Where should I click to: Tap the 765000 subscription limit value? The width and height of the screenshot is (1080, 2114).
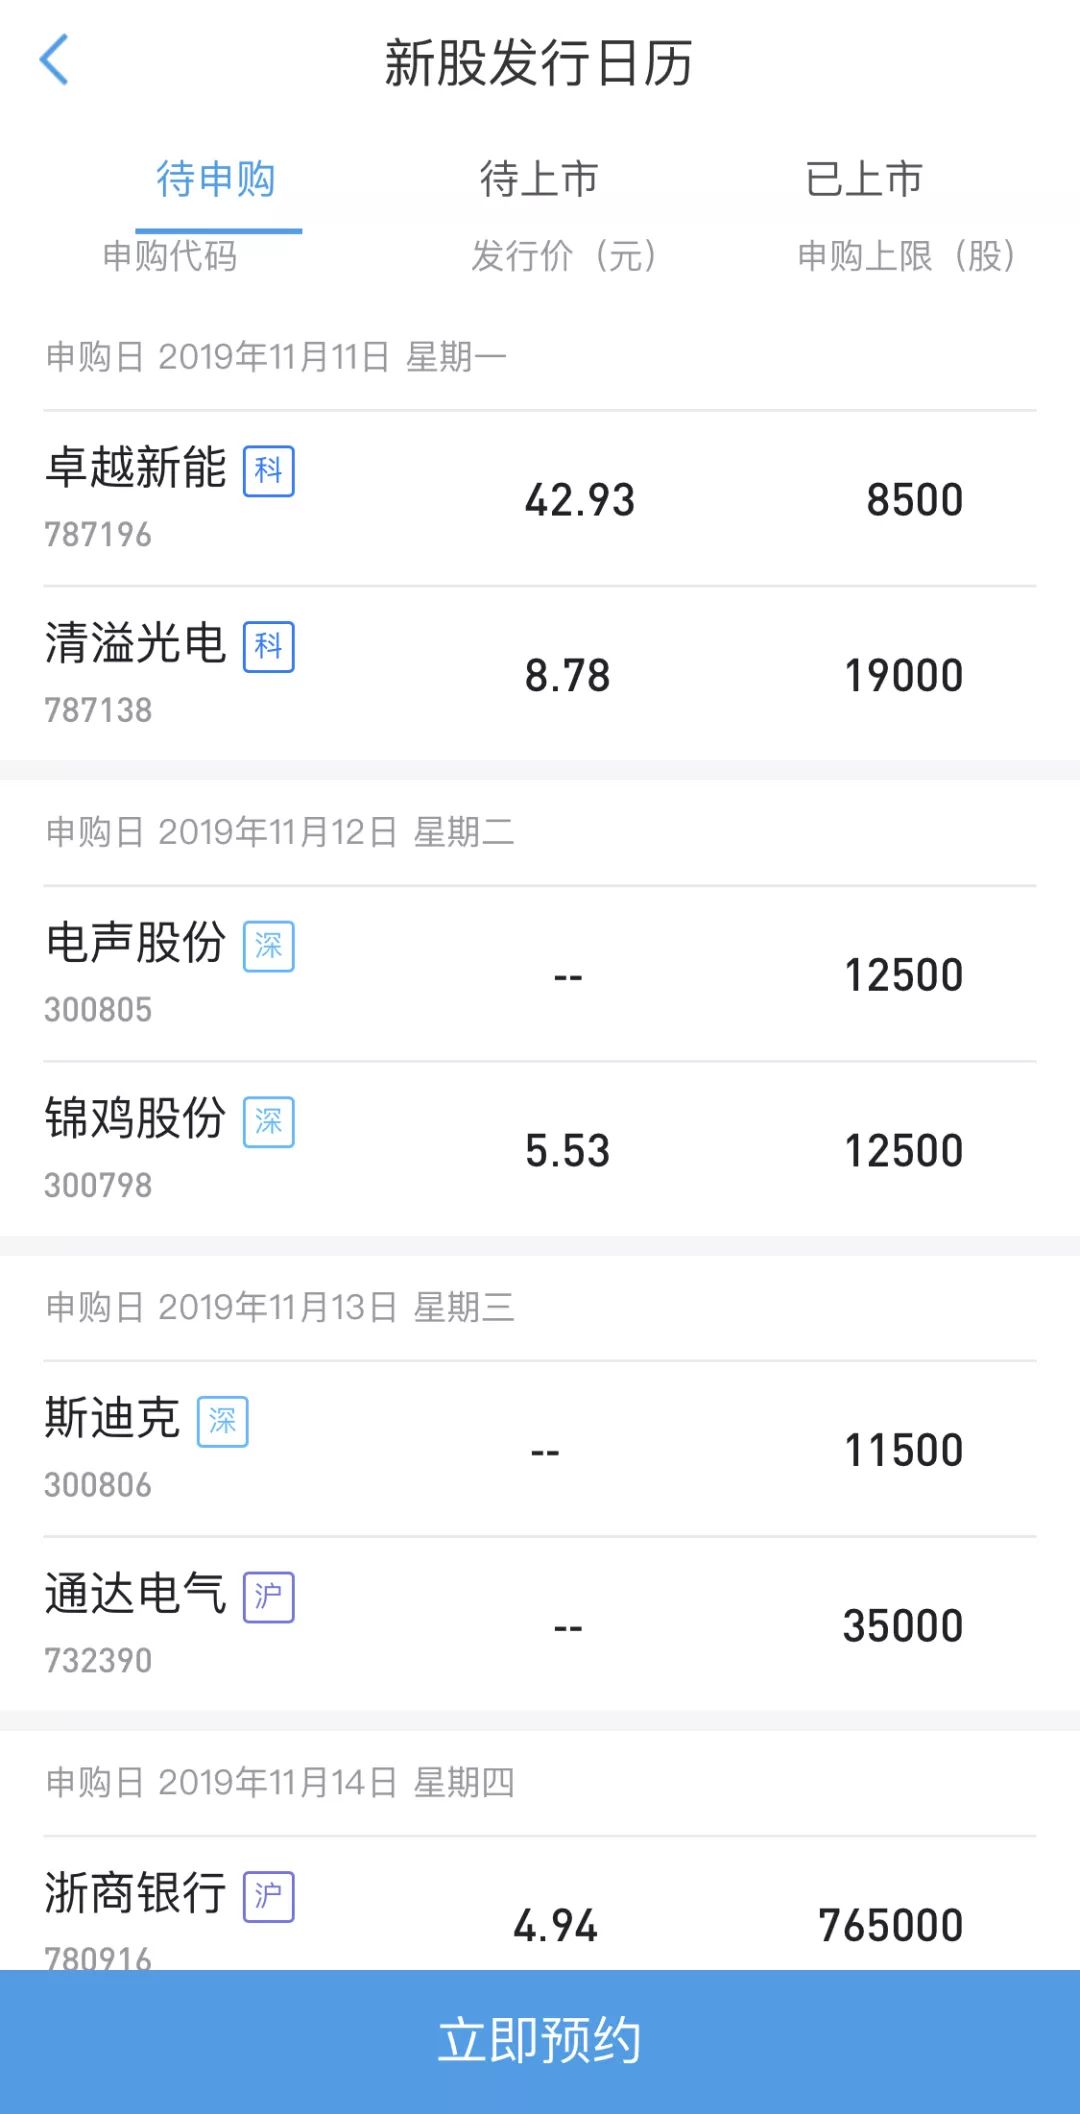[x=890, y=1926]
